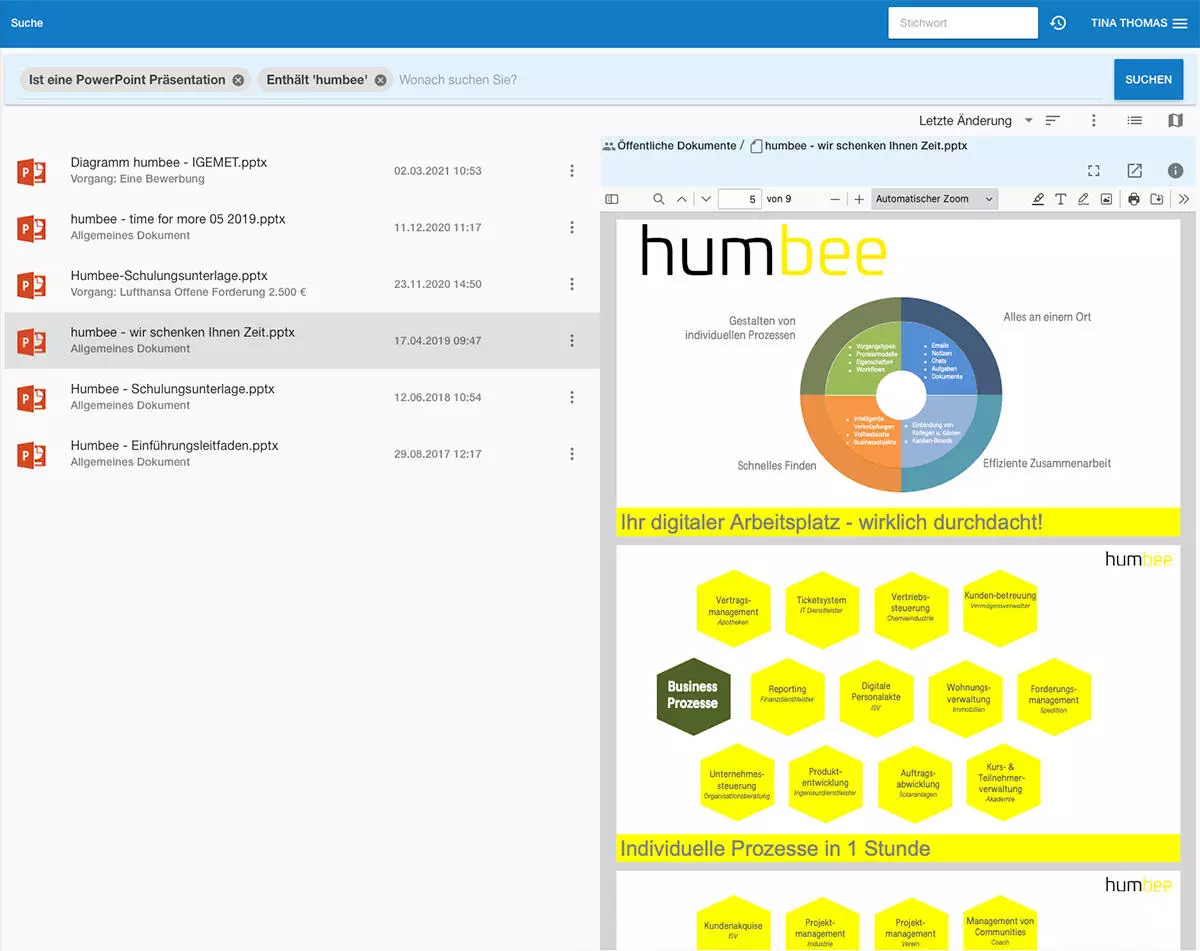Click PowerPoint icon of Humbee - Einführungsleitfaden.pptx
The image size is (1200, 951).
click(32, 455)
